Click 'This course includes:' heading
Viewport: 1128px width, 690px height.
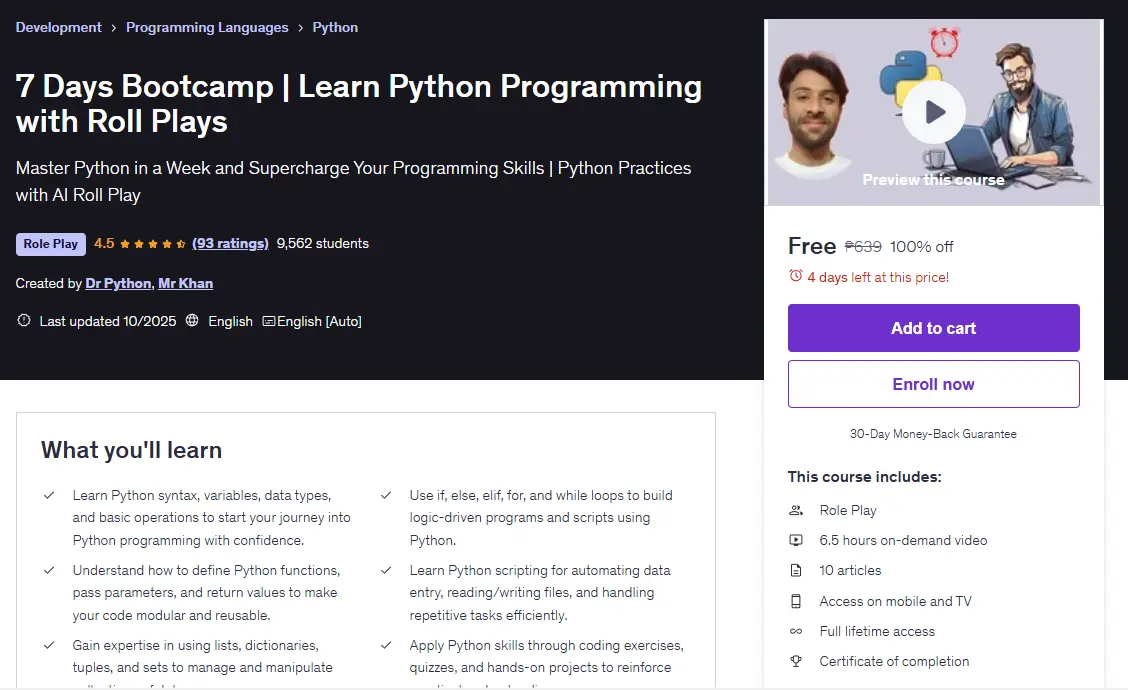pos(865,477)
